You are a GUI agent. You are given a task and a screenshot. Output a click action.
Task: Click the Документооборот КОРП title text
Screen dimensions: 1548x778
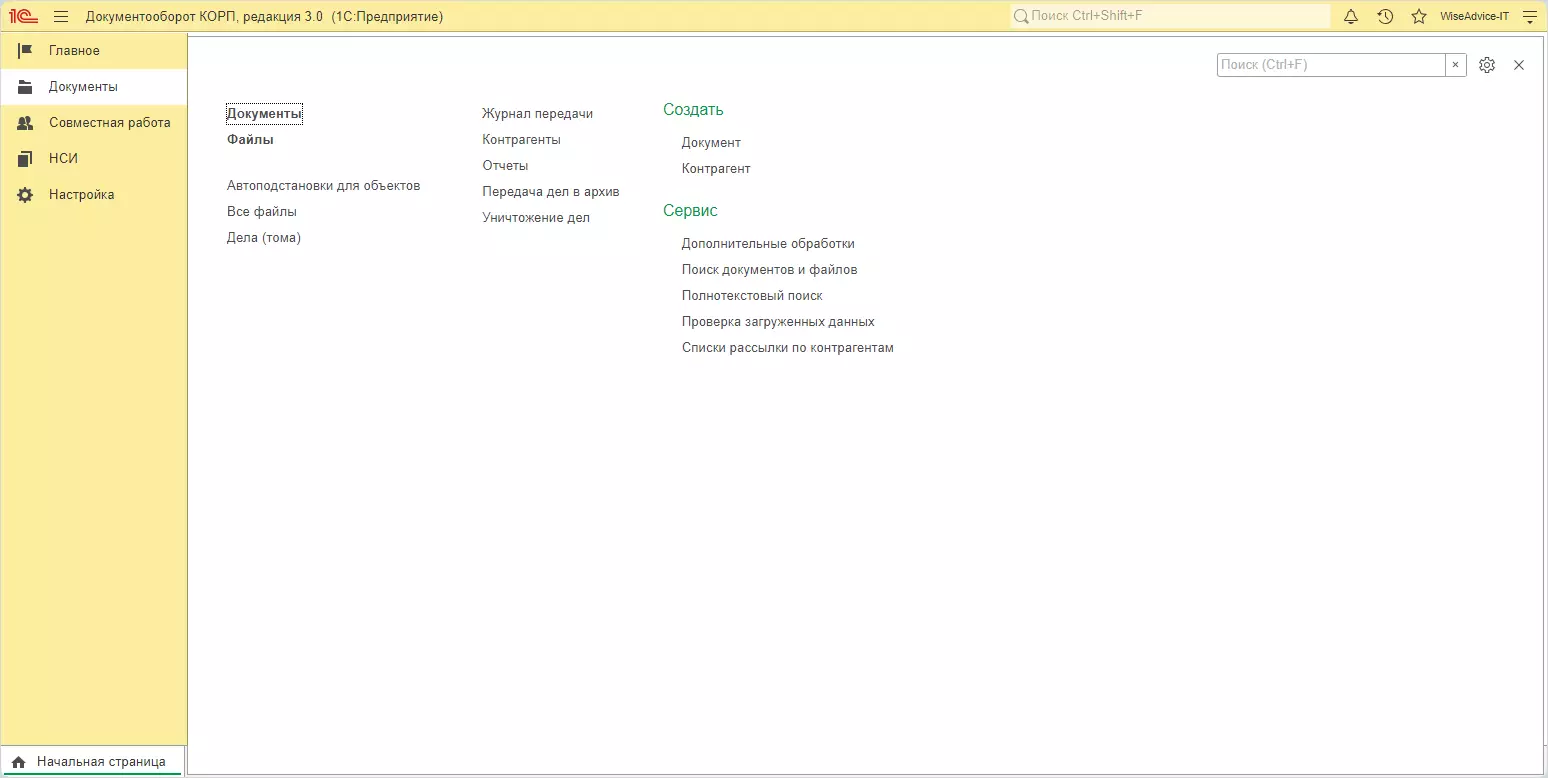(264, 16)
